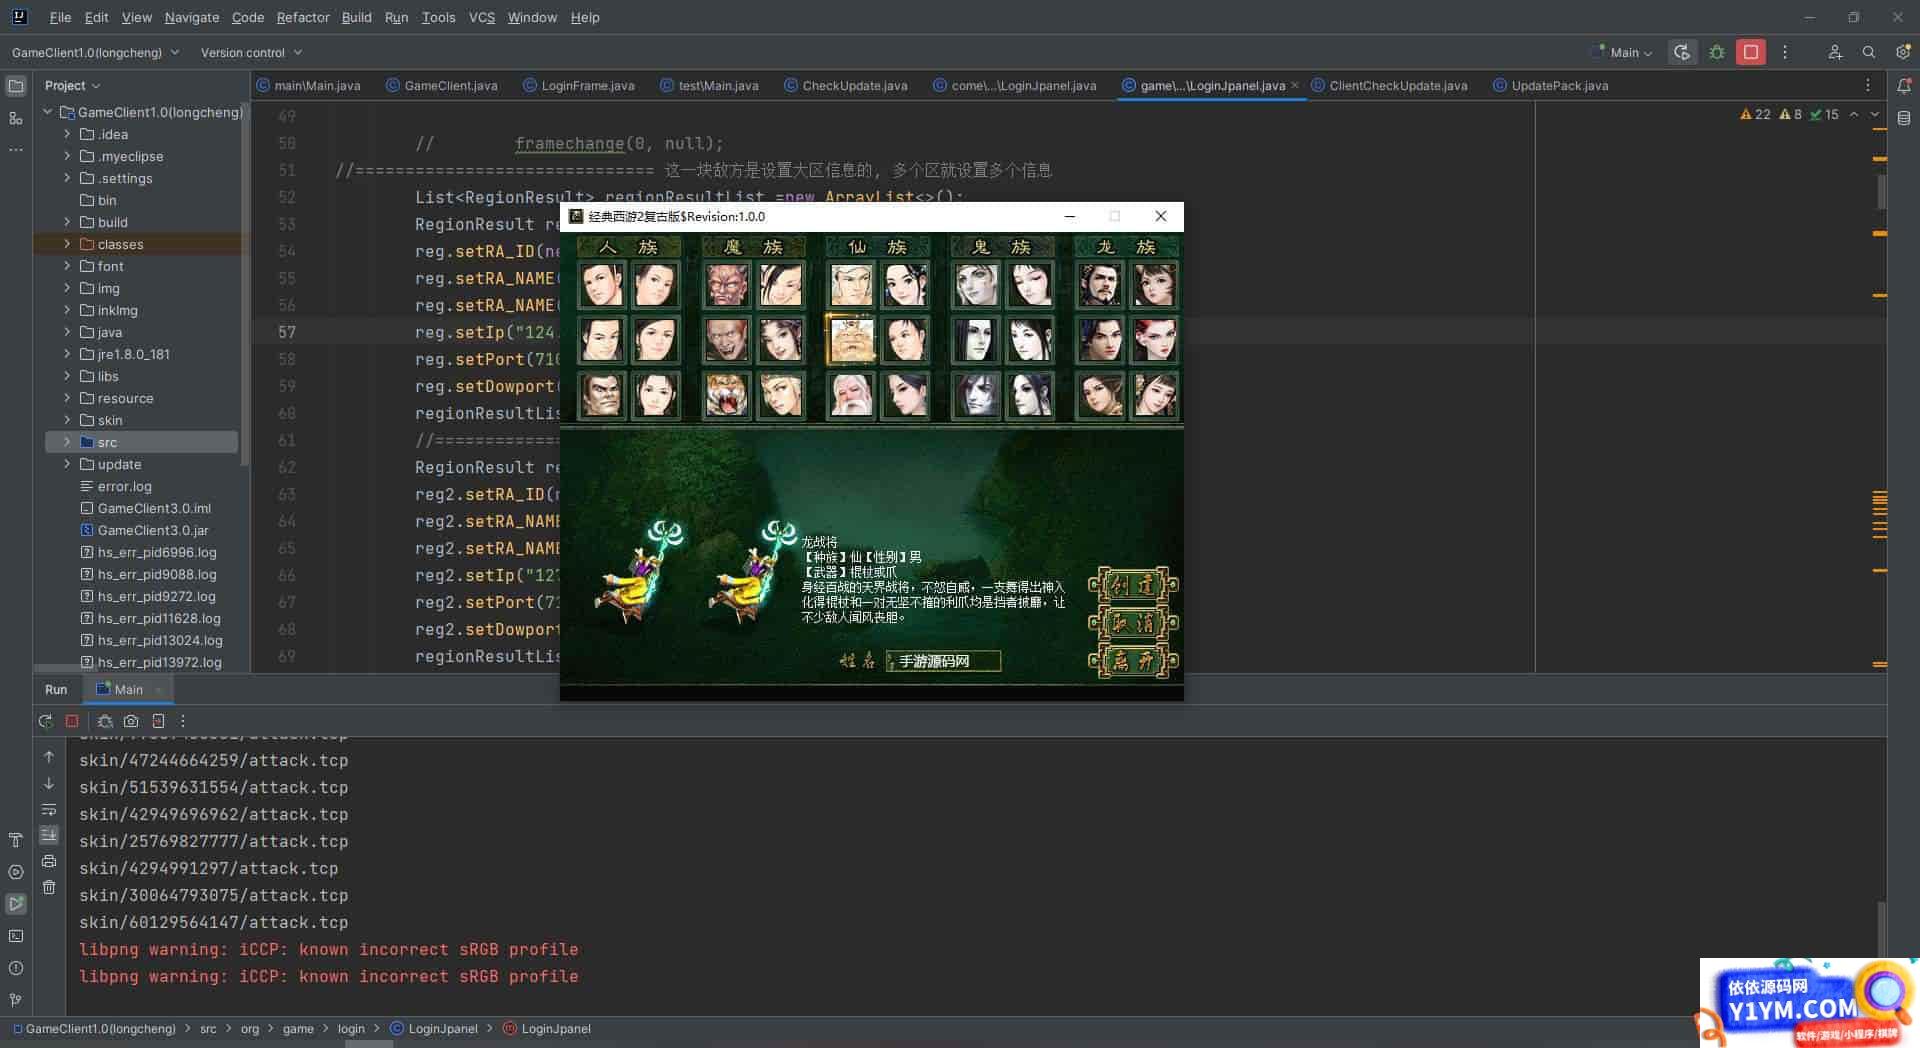Open the Build hammer tool window
The width and height of the screenshot is (1920, 1048).
pyautogui.click(x=16, y=840)
